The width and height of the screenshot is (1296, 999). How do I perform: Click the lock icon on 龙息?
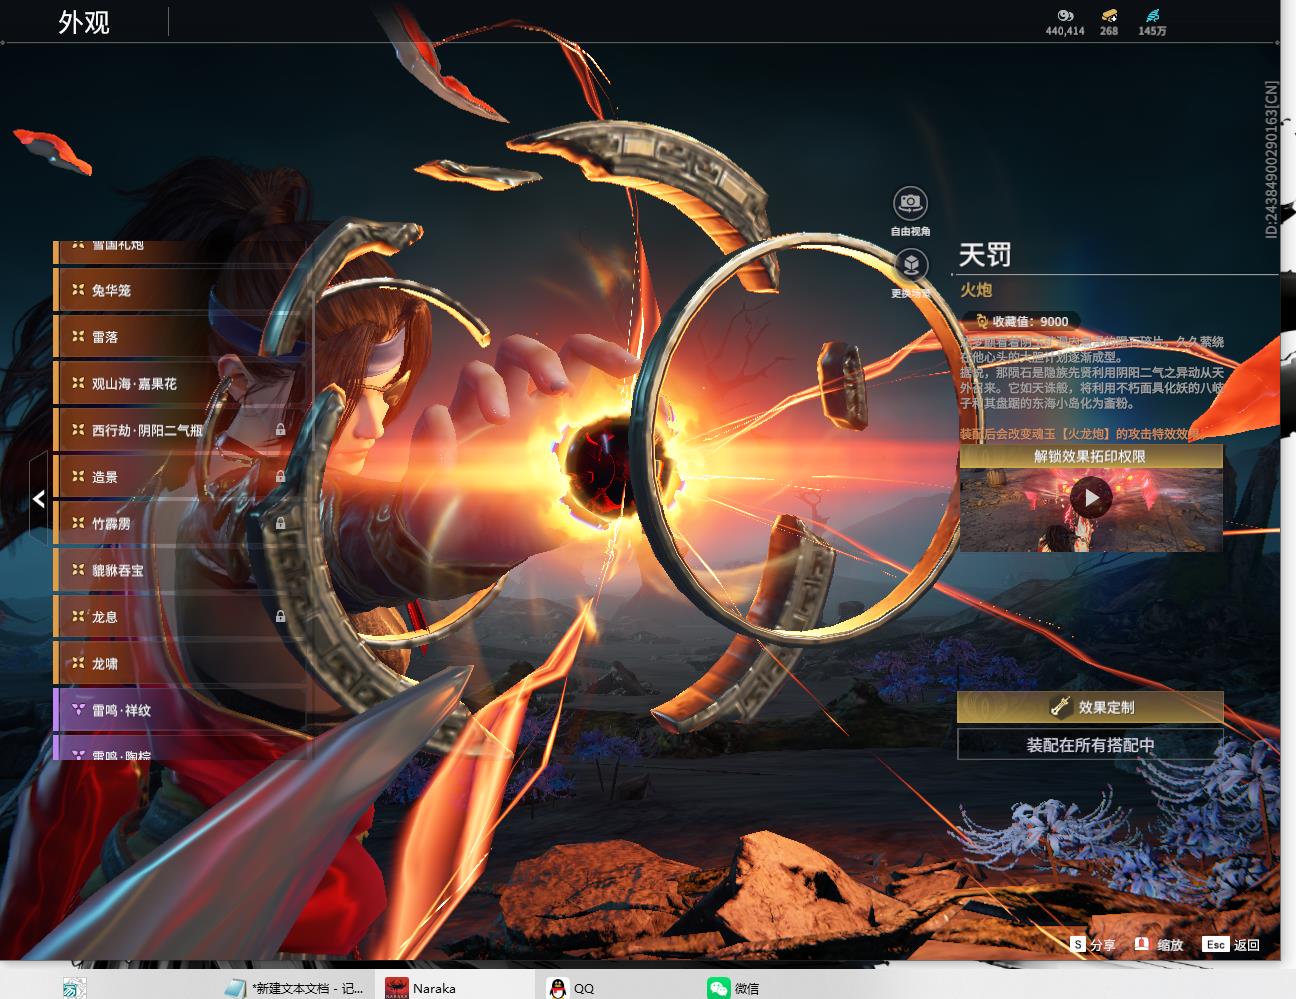[280, 617]
